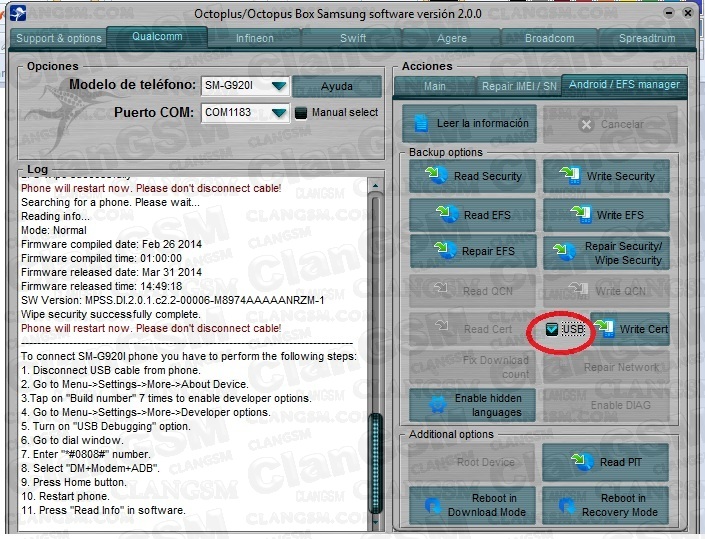Click the Cancelar X icon
Image resolution: width=705 pixels, height=539 pixels.
586,125
